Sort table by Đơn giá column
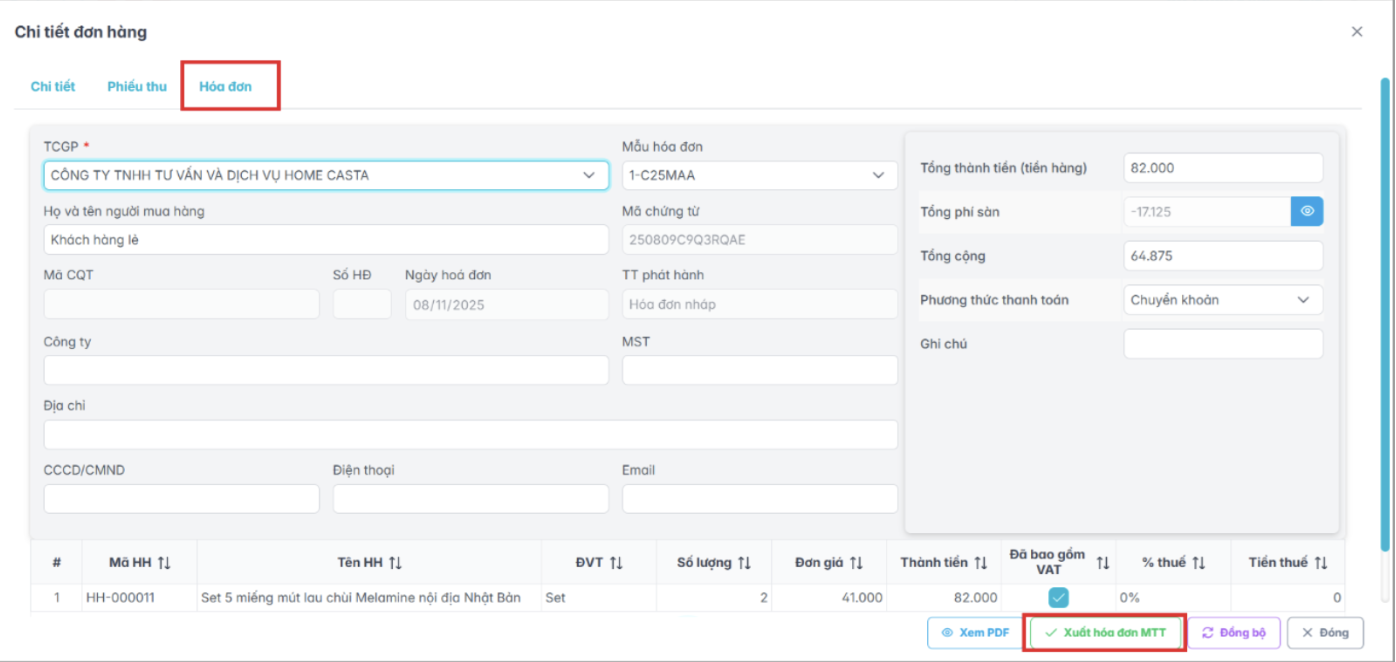1396x662 pixels. tap(856, 564)
